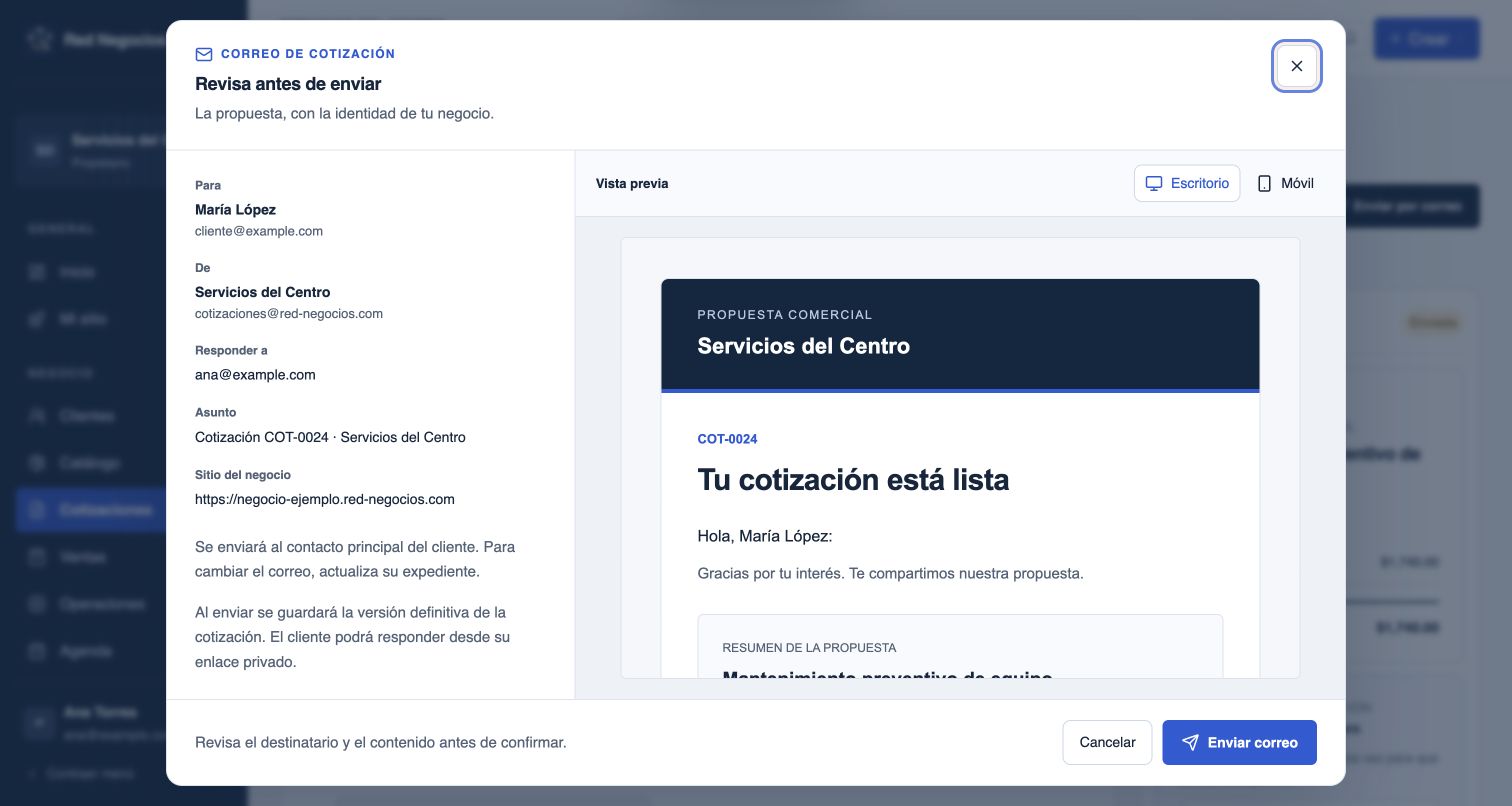Click the site URL negocio-ejemplo.red-negocios.com
Image resolution: width=1512 pixels, height=806 pixels.
tap(325, 499)
